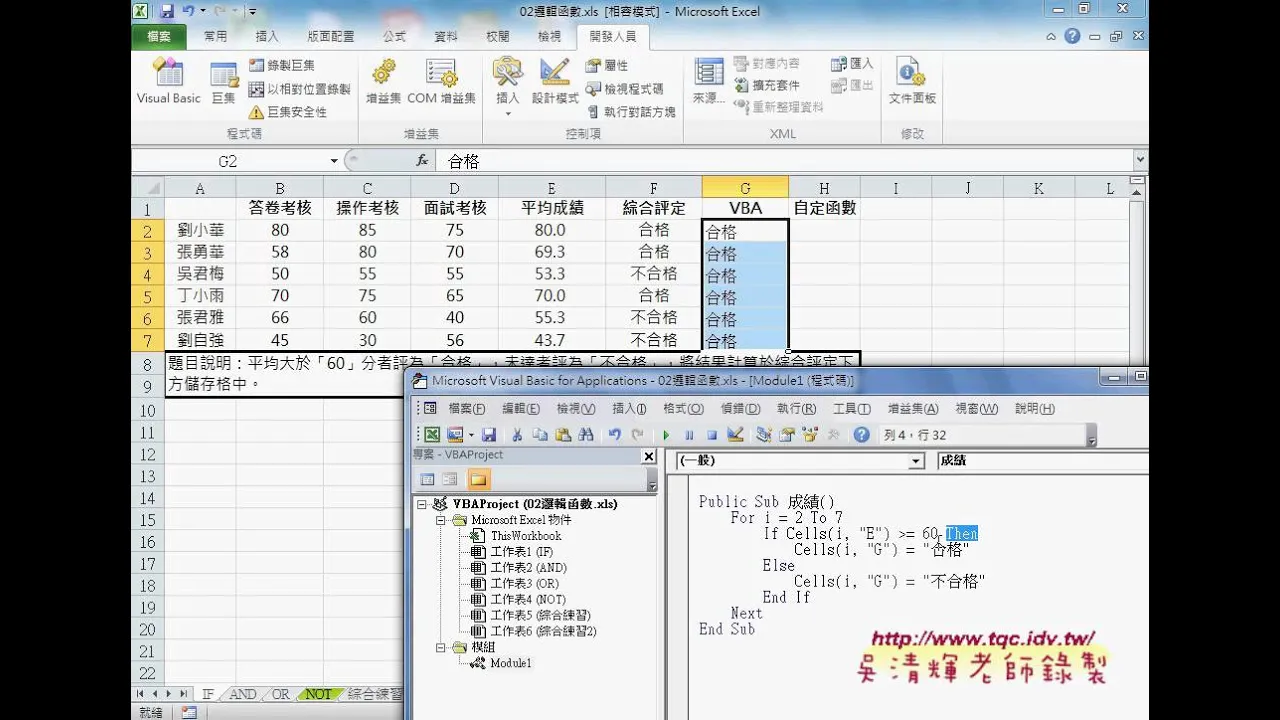The image size is (1280, 720).
Task: Break execution with pause button
Action: click(x=689, y=435)
